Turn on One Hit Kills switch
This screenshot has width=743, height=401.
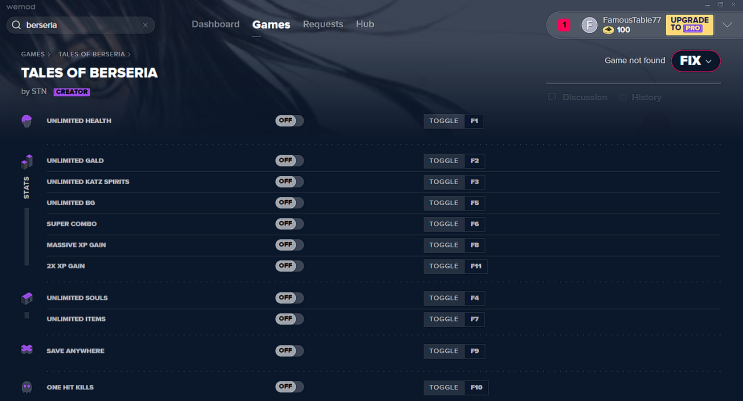[x=289, y=387]
